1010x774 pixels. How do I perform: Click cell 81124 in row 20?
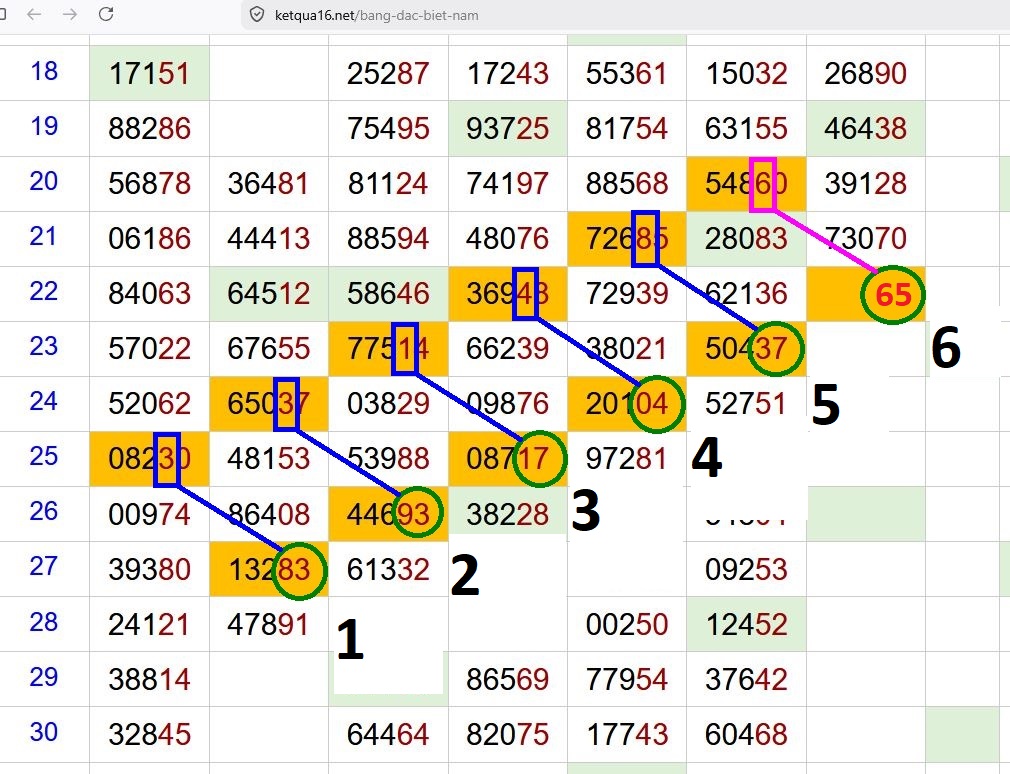tap(388, 184)
